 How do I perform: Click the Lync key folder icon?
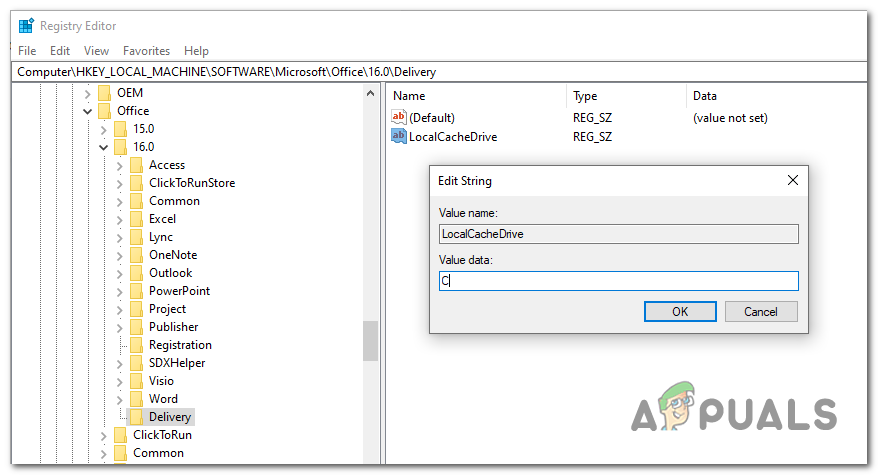(136, 237)
